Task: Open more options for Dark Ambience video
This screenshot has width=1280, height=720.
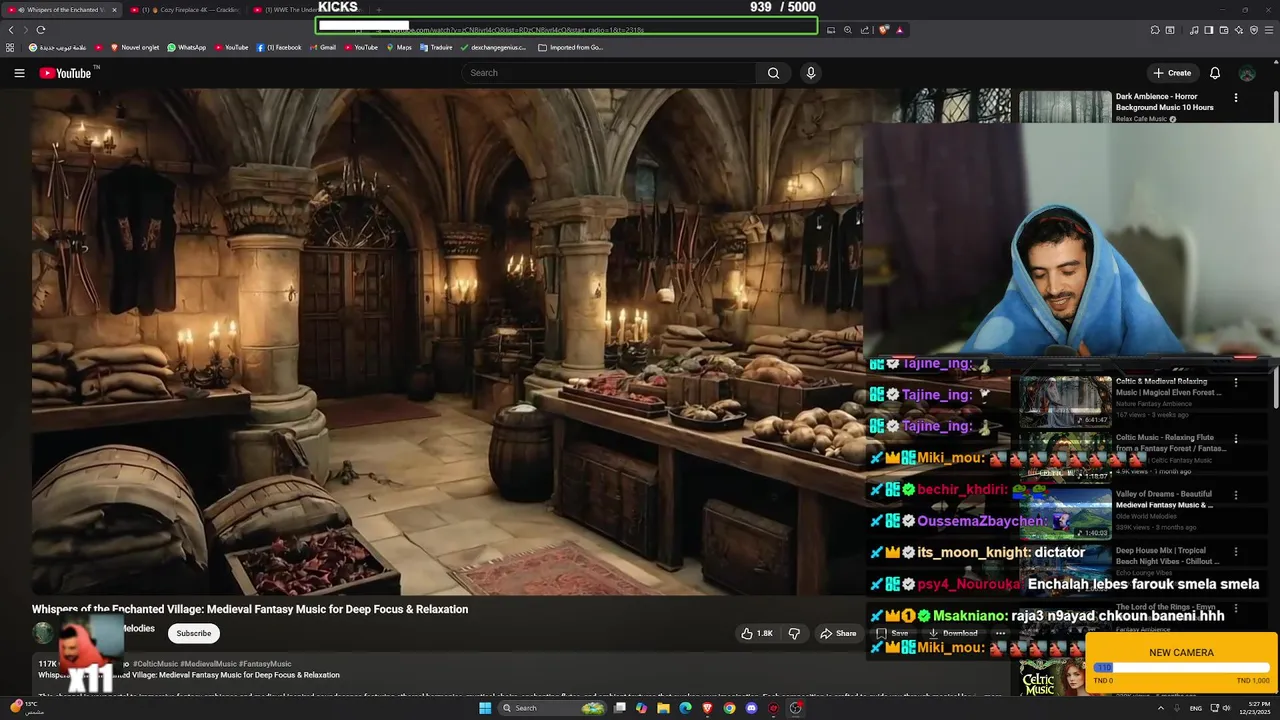Action: pyautogui.click(x=1236, y=98)
